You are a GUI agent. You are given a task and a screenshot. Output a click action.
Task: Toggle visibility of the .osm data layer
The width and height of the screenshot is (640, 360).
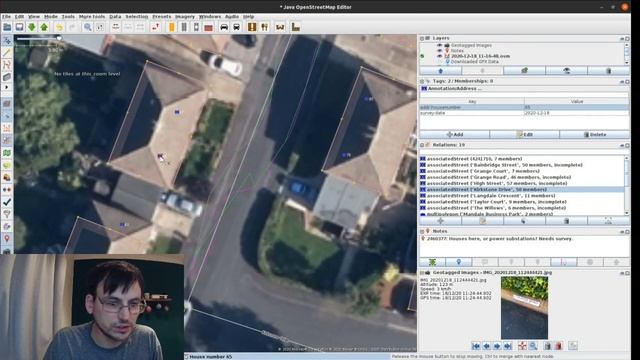click(439, 56)
